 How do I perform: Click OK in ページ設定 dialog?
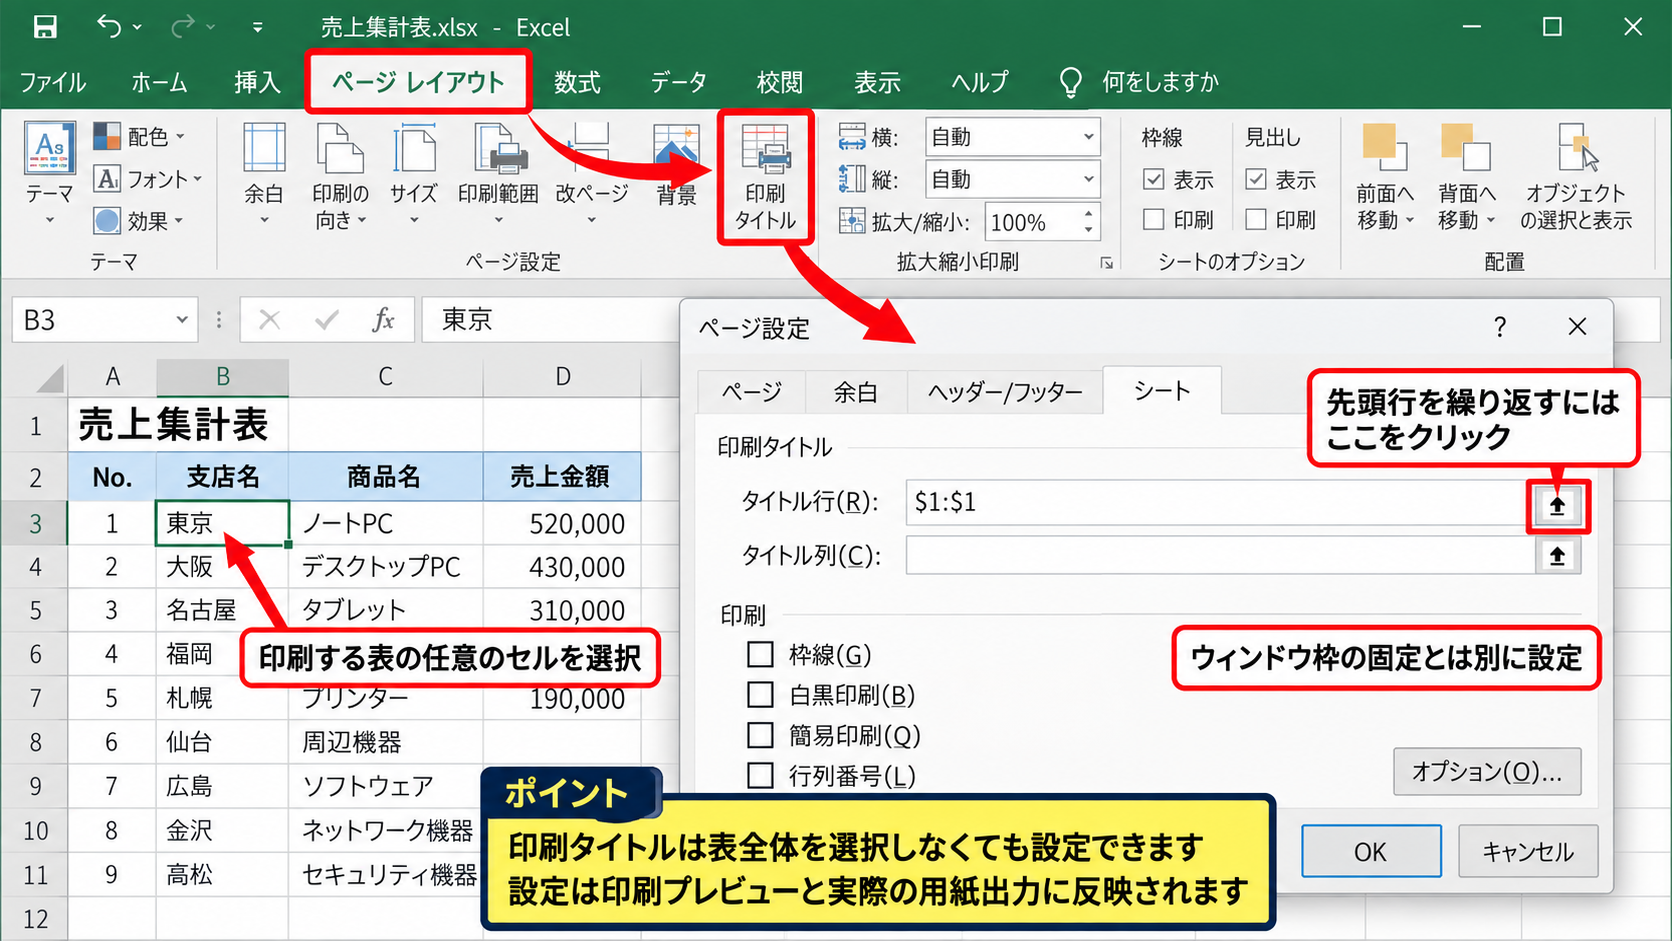click(1371, 852)
